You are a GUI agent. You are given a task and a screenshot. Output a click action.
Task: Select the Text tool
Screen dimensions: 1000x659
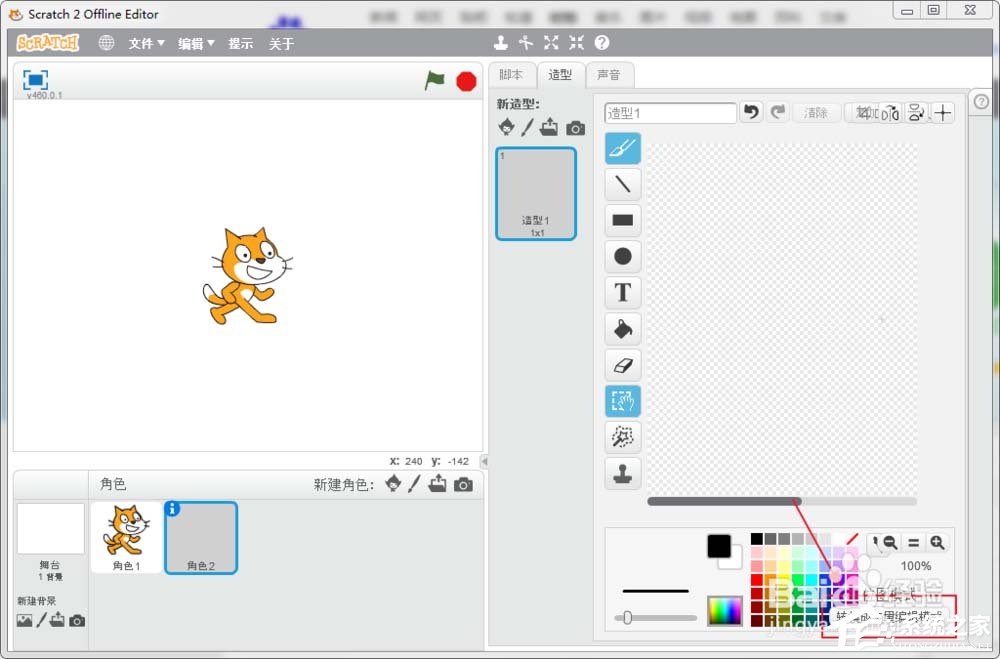(622, 292)
